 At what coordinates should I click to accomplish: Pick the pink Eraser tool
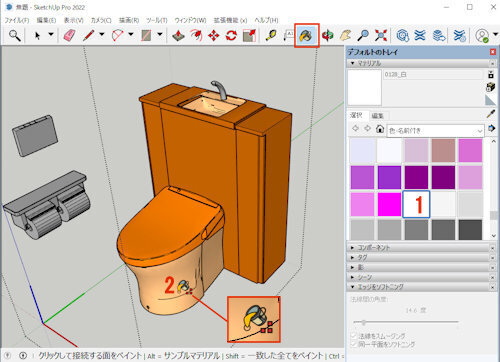tap(69, 35)
